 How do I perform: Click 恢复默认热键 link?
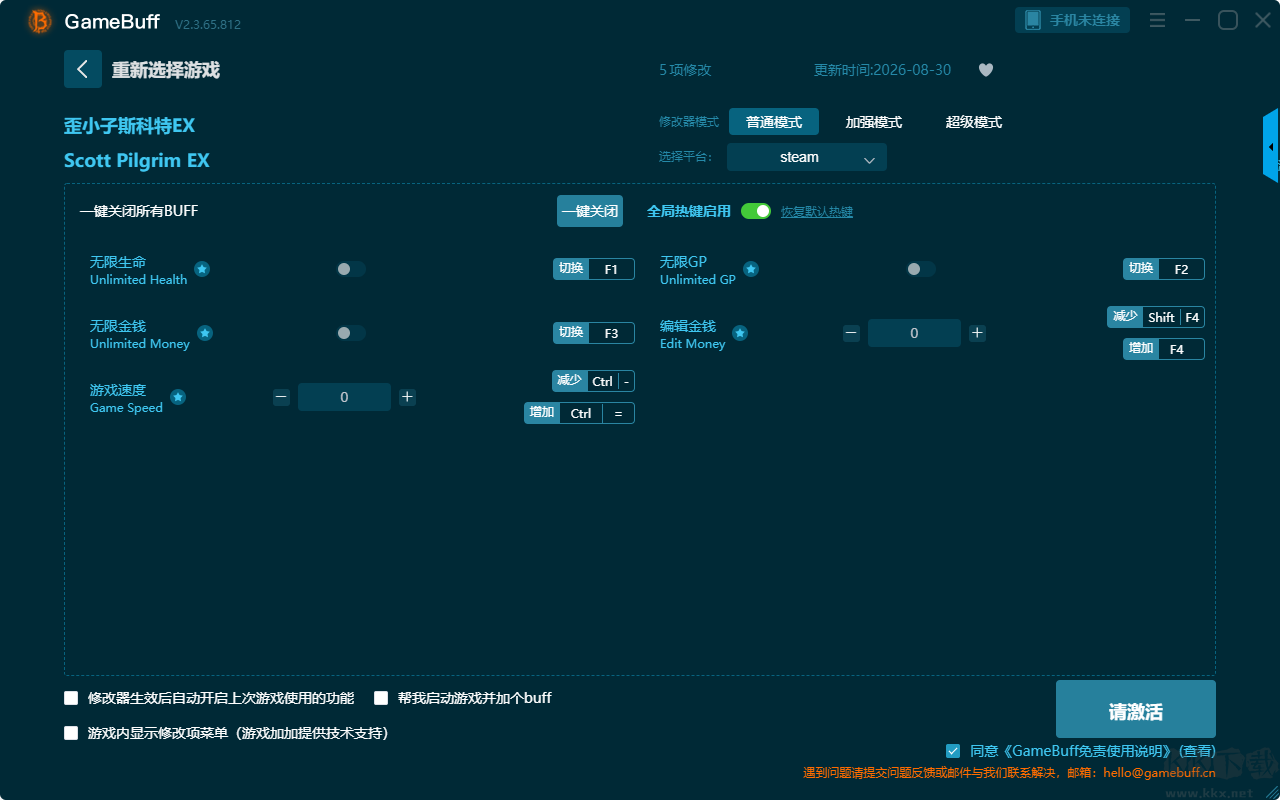tap(817, 212)
